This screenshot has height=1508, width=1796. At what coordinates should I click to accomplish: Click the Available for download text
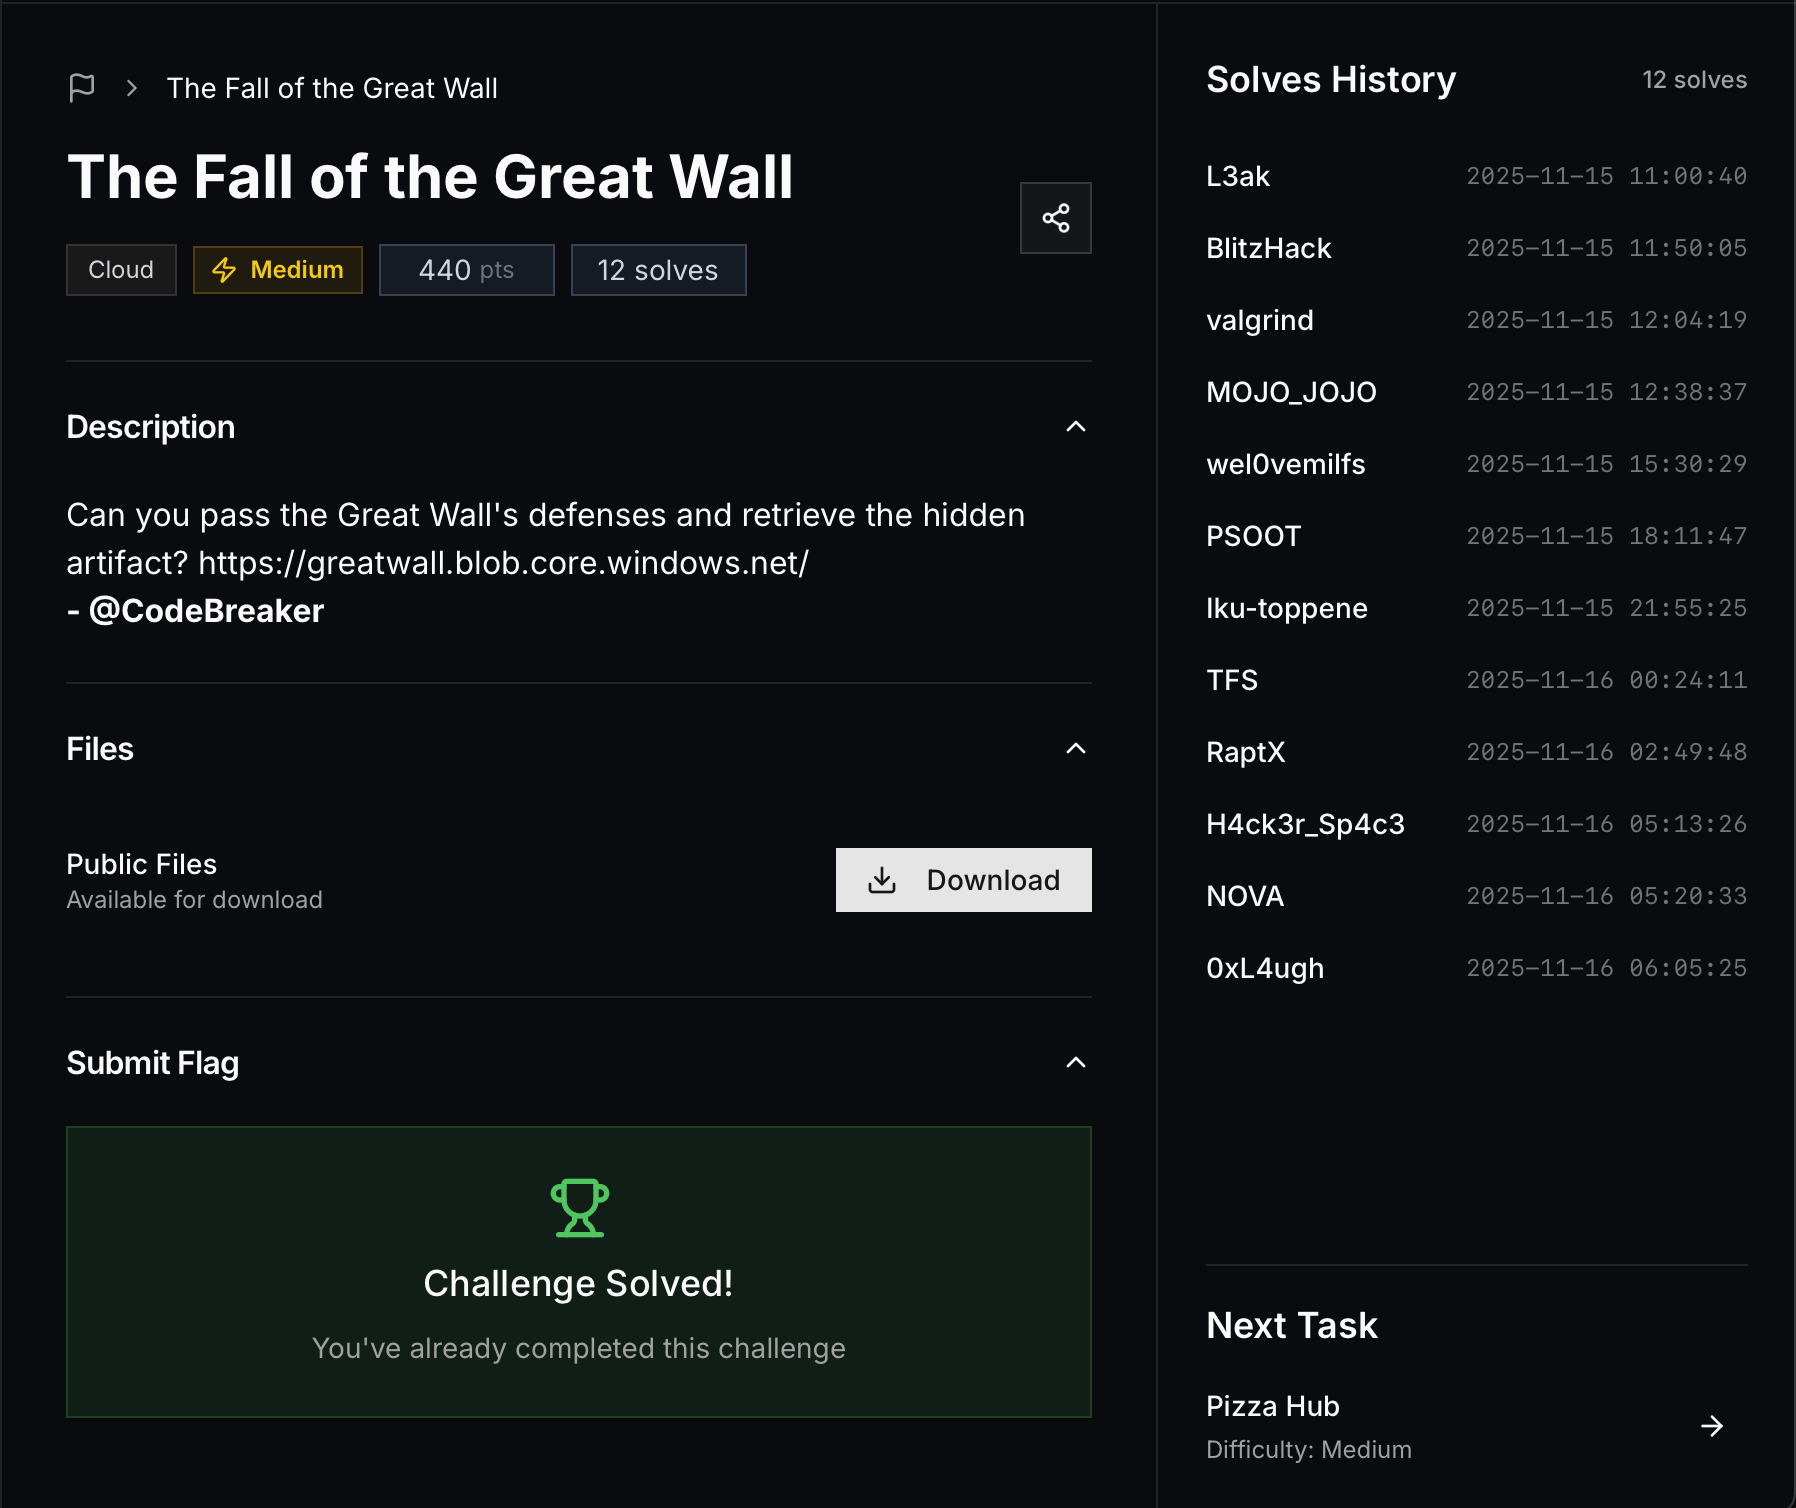pos(195,900)
